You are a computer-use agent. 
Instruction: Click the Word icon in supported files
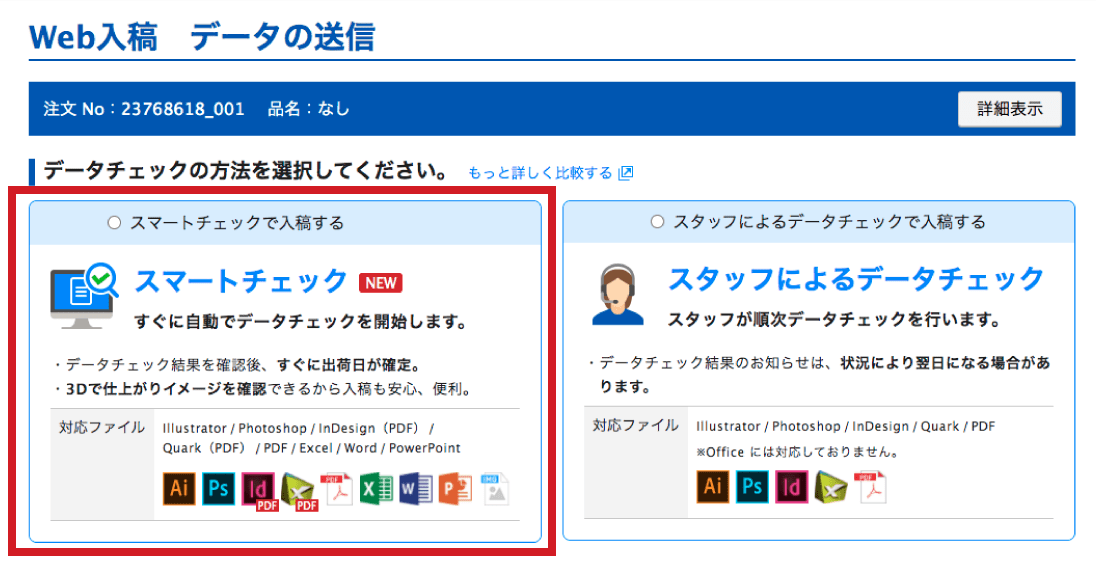click(x=415, y=488)
